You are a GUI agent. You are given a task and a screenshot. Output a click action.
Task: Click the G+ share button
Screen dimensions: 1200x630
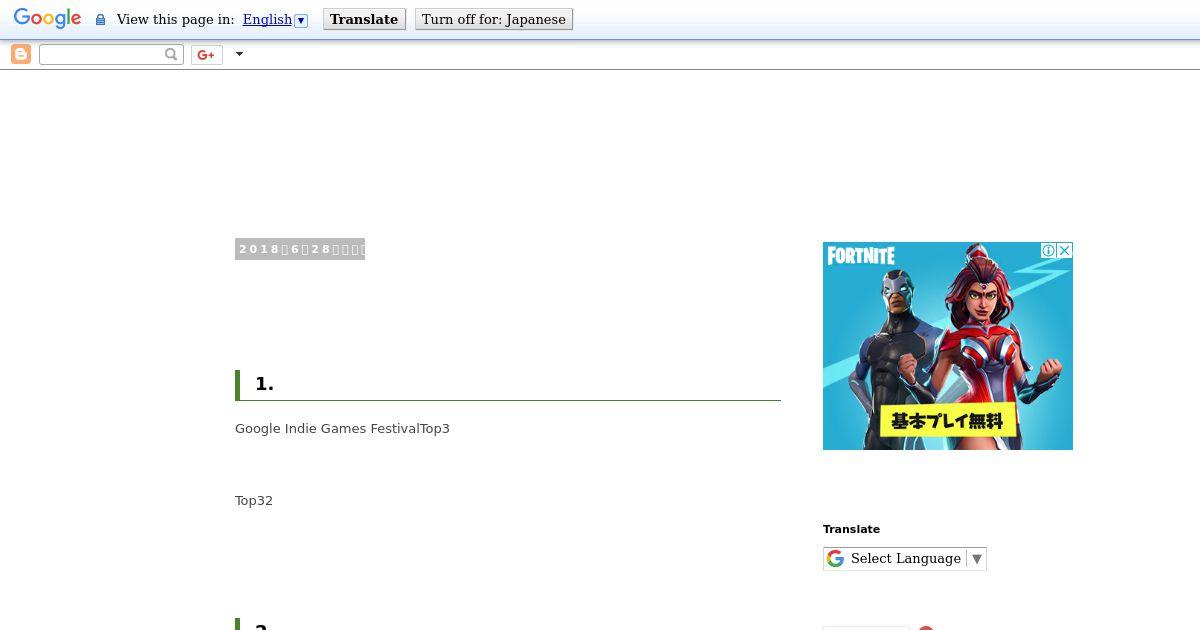[206, 54]
